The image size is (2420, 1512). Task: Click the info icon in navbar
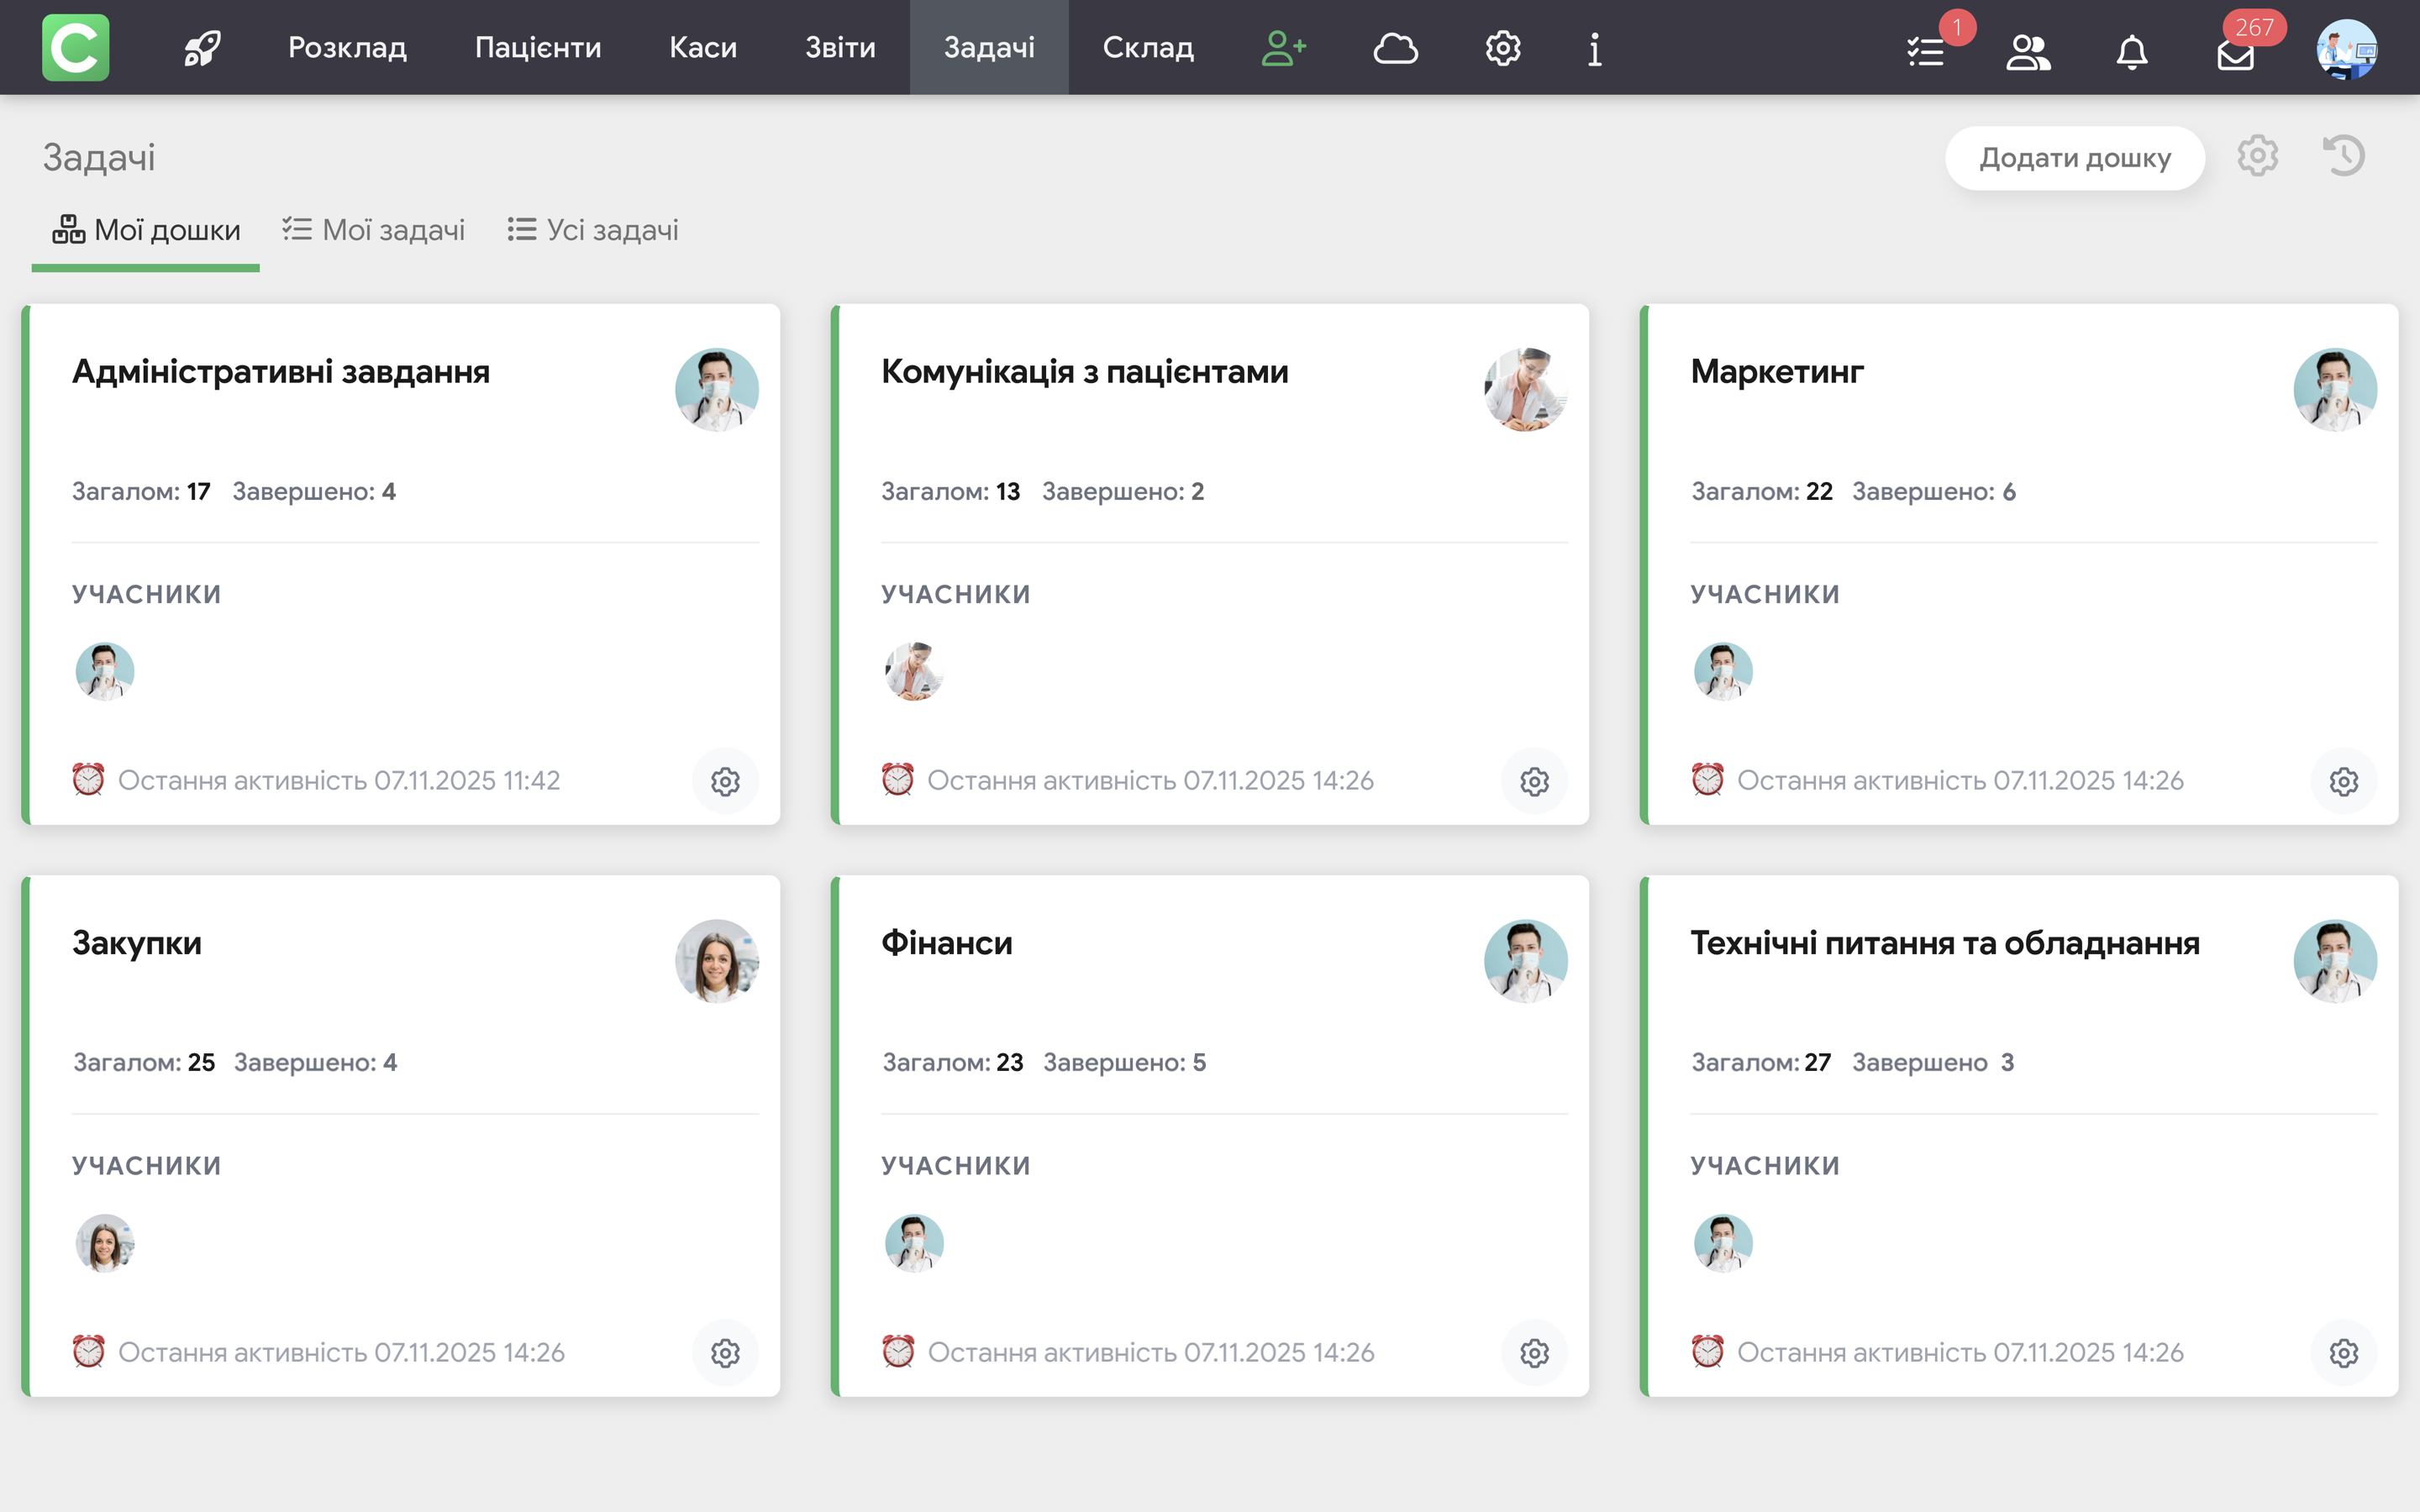(x=1594, y=48)
